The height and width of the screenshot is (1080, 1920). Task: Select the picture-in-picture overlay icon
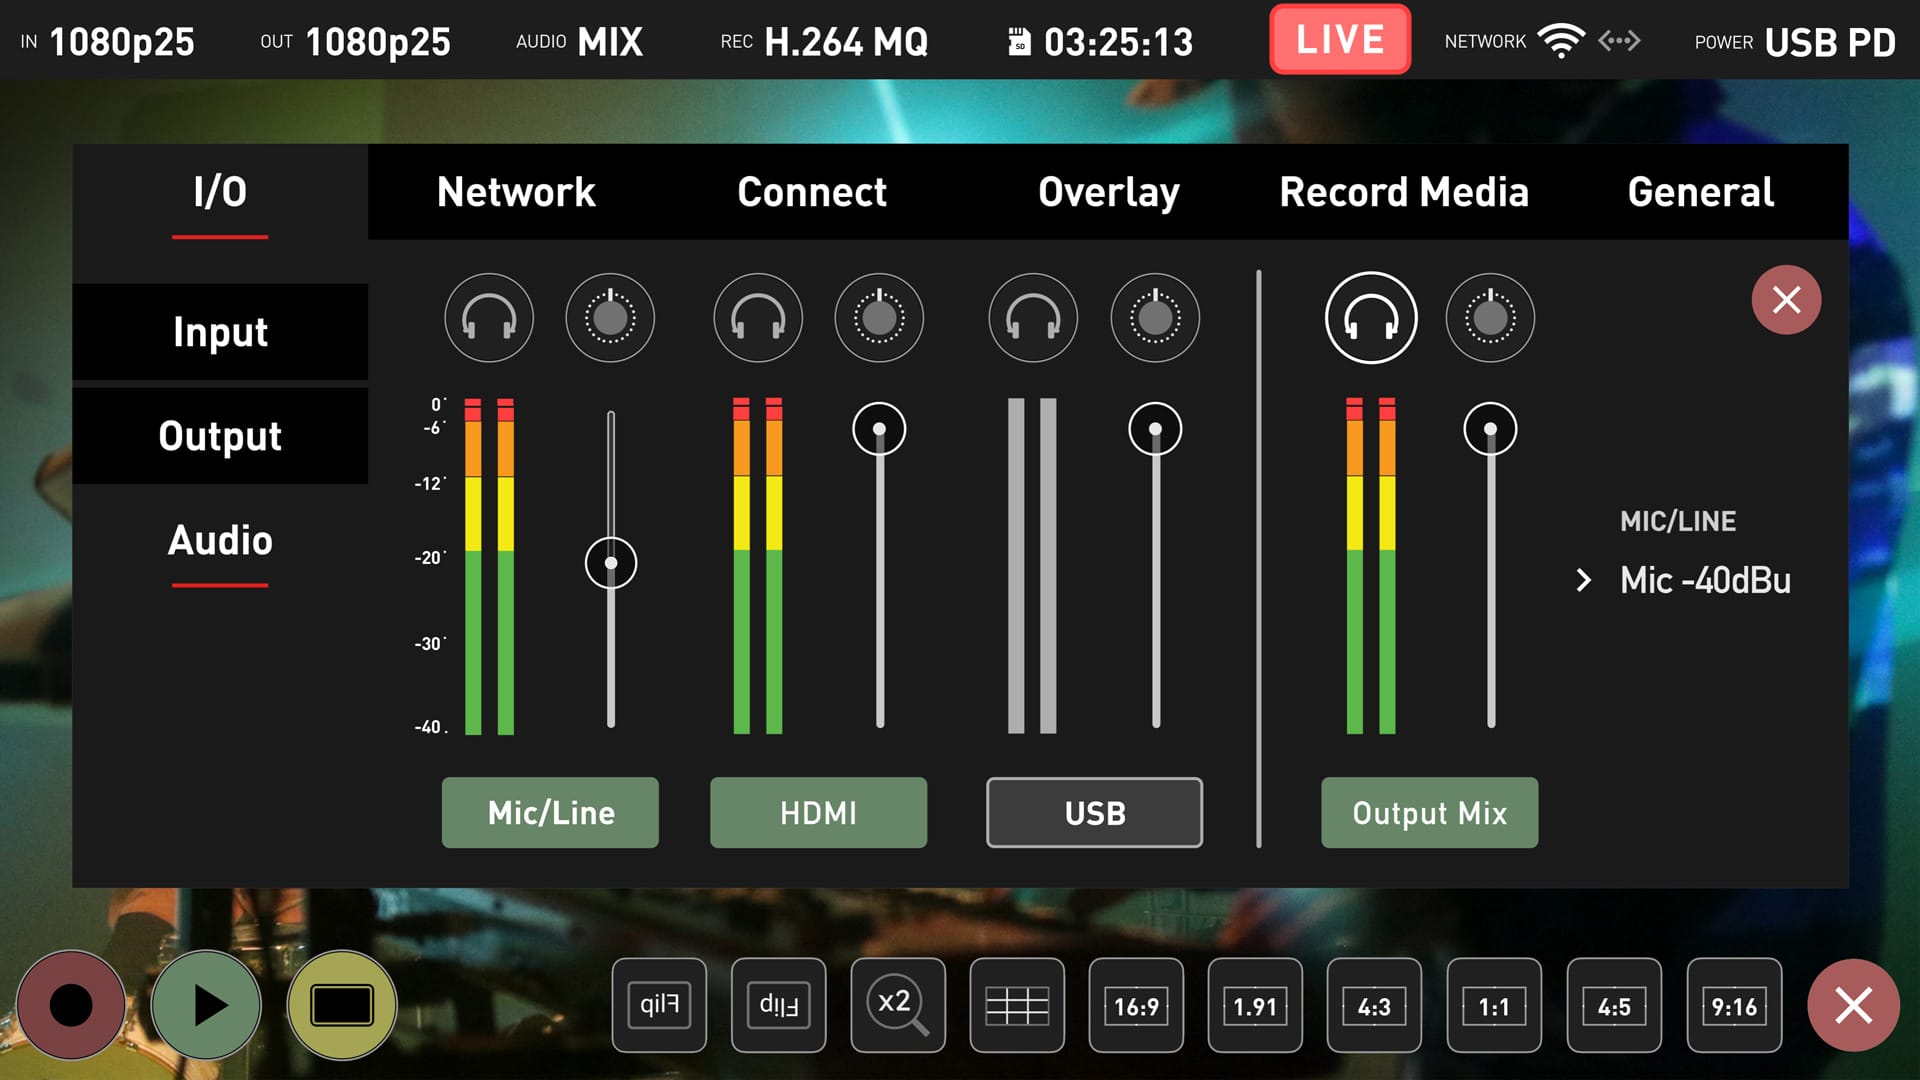343,1004
